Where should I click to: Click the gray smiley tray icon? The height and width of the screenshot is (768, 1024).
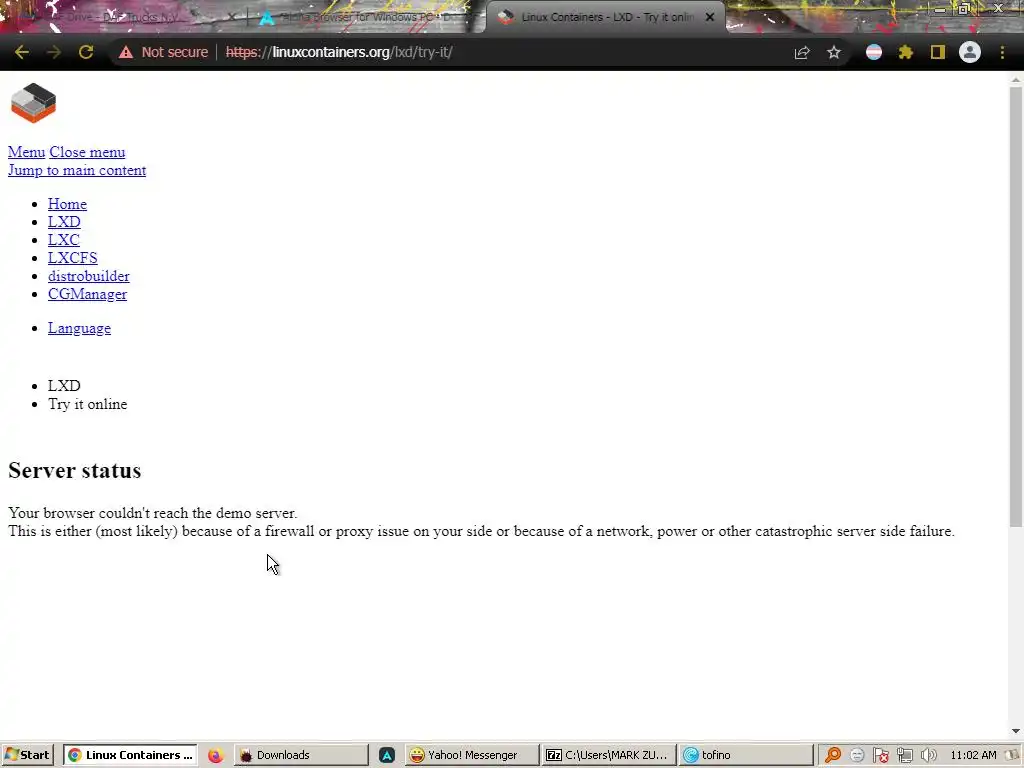tap(857, 755)
